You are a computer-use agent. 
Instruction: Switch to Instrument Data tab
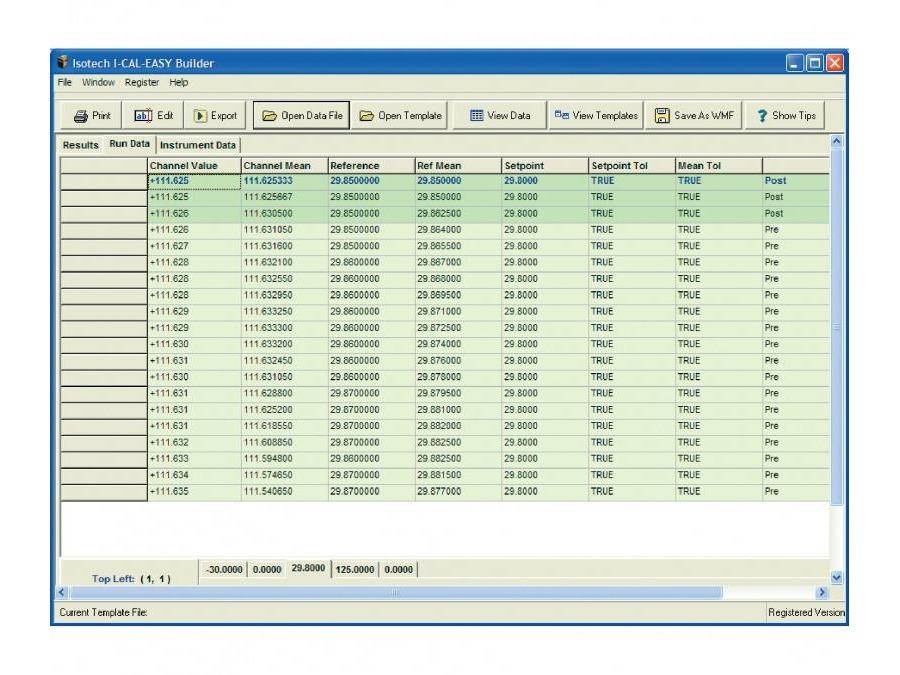[x=198, y=145]
